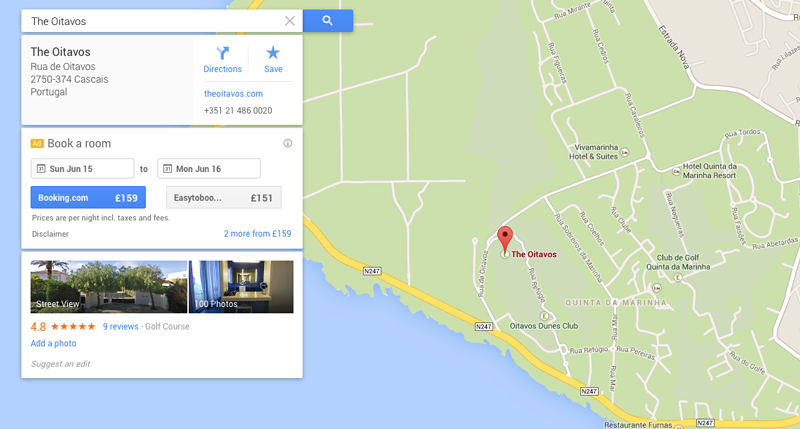This screenshot has width=800, height=429.
Task: Open the Sun Jun 15 check-in date picker
Action: click(x=83, y=168)
